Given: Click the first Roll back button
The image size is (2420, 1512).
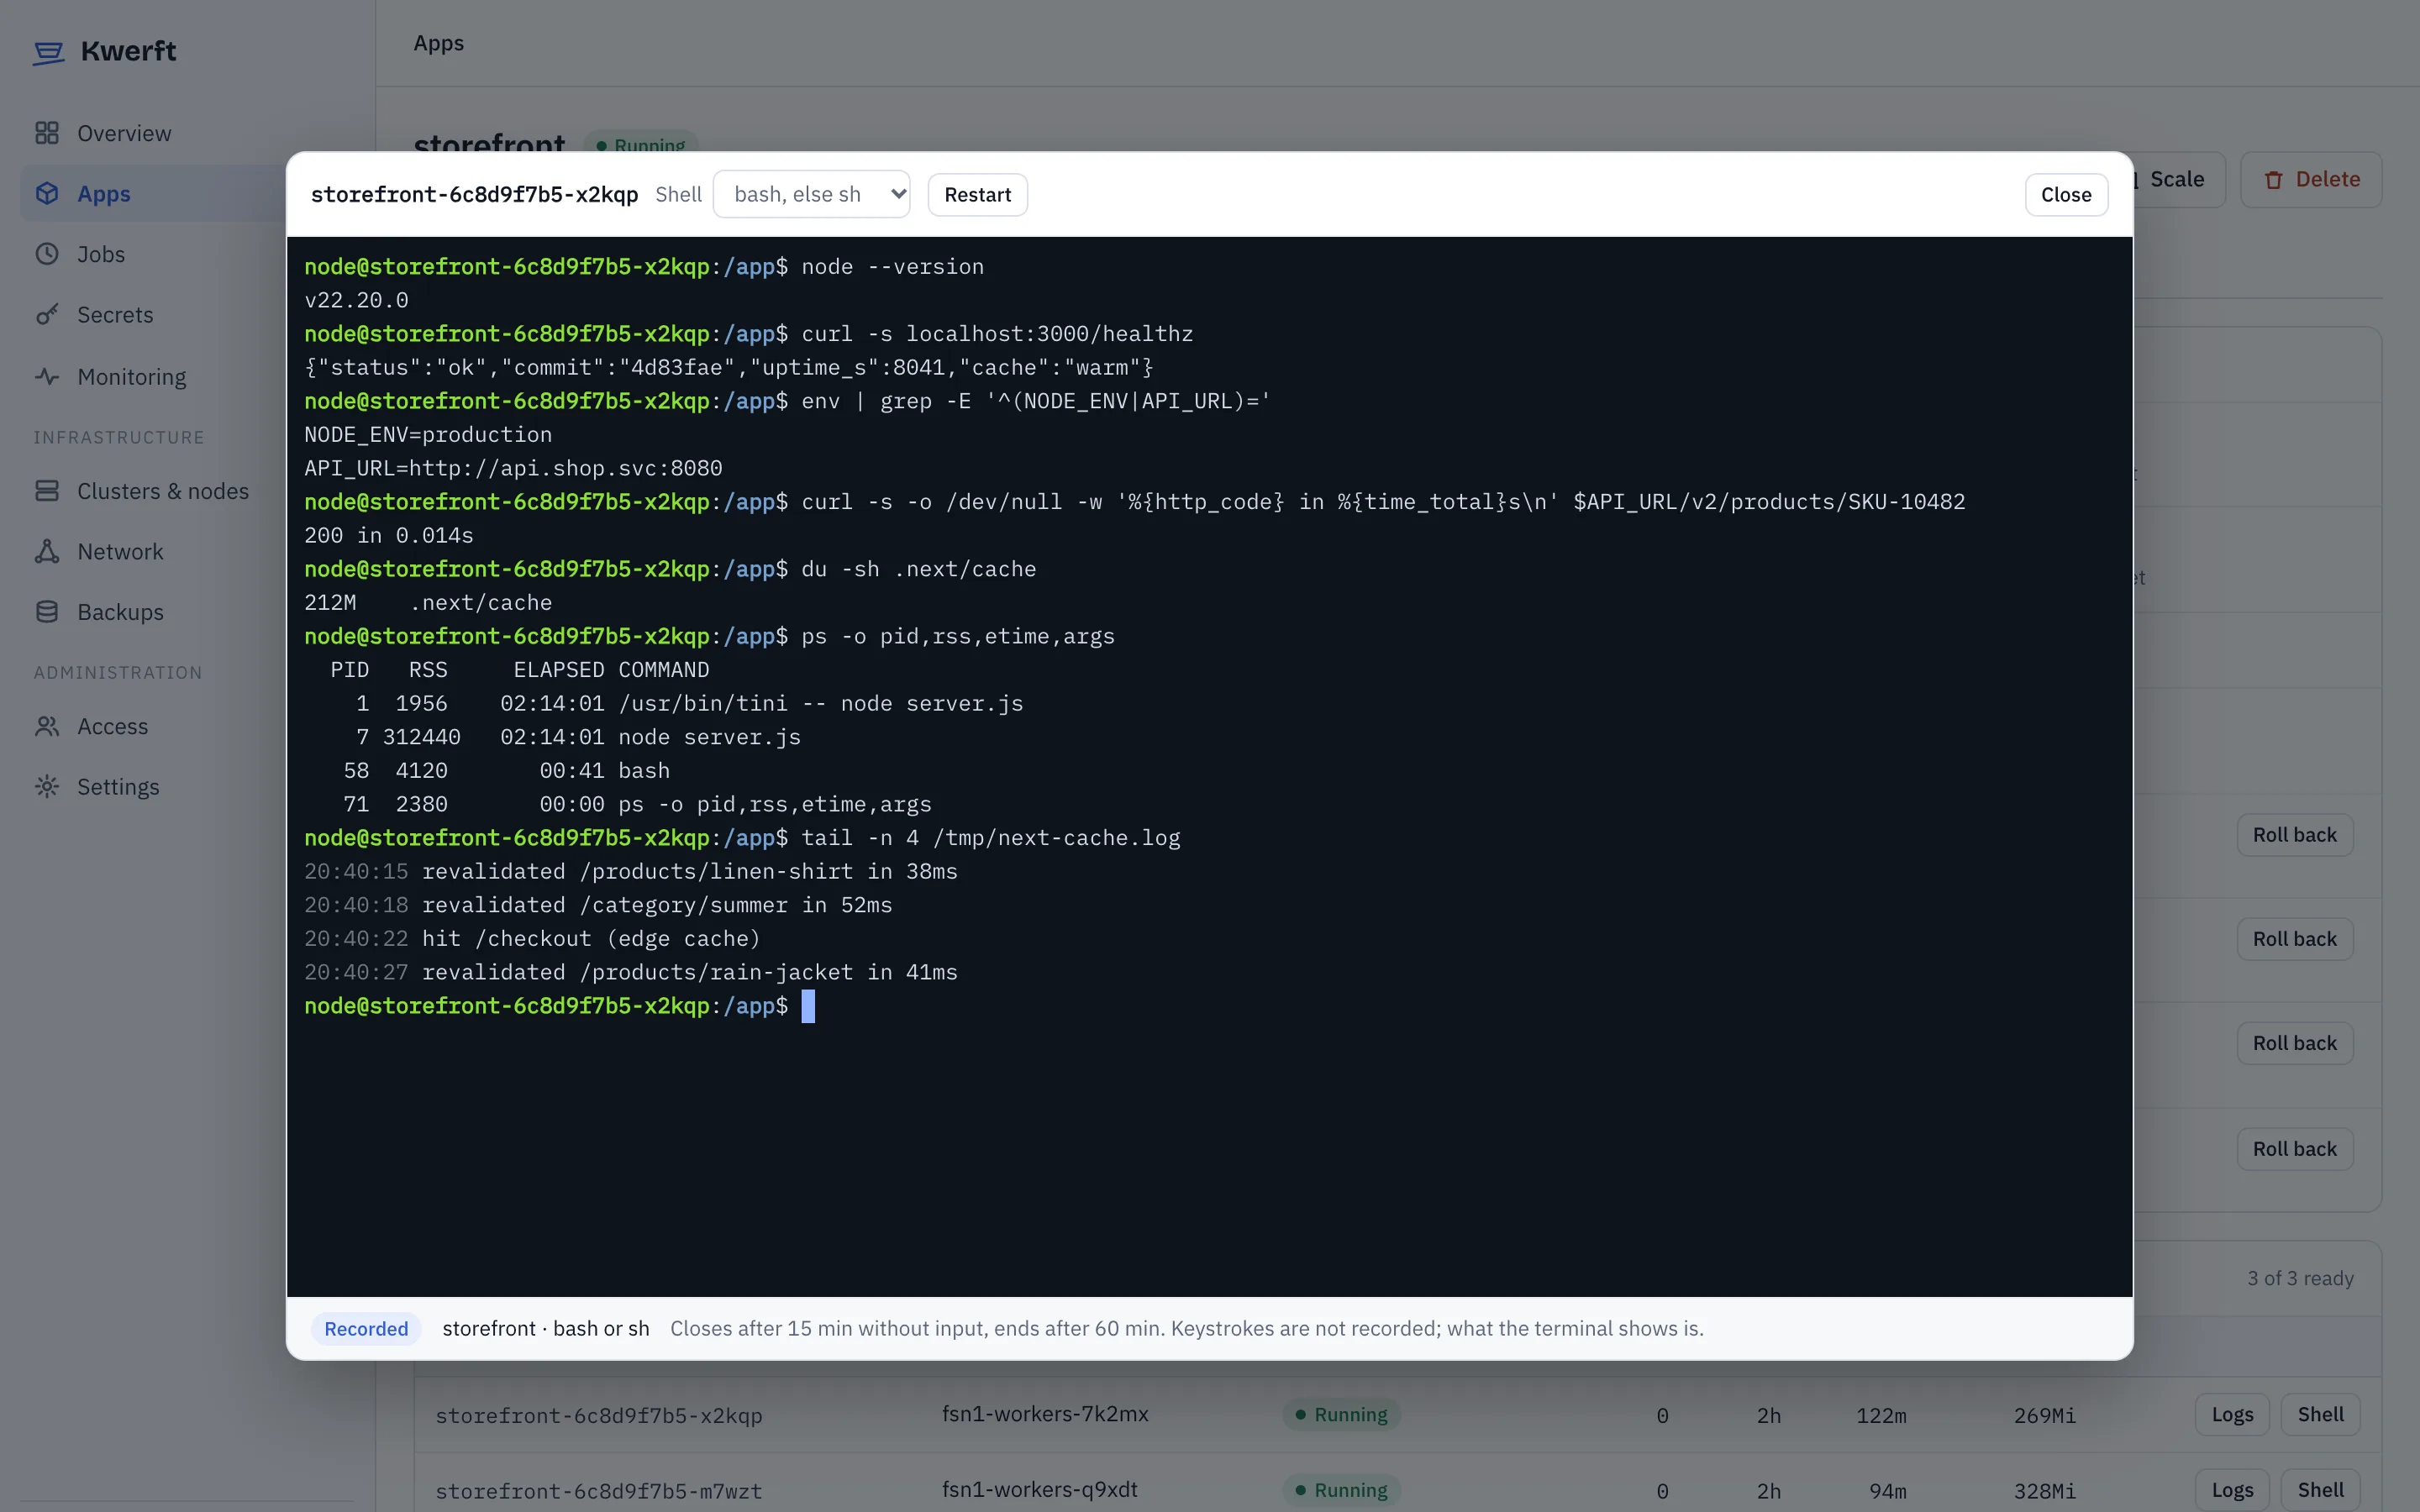Looking at the screenshot, I should [2294, 835].
